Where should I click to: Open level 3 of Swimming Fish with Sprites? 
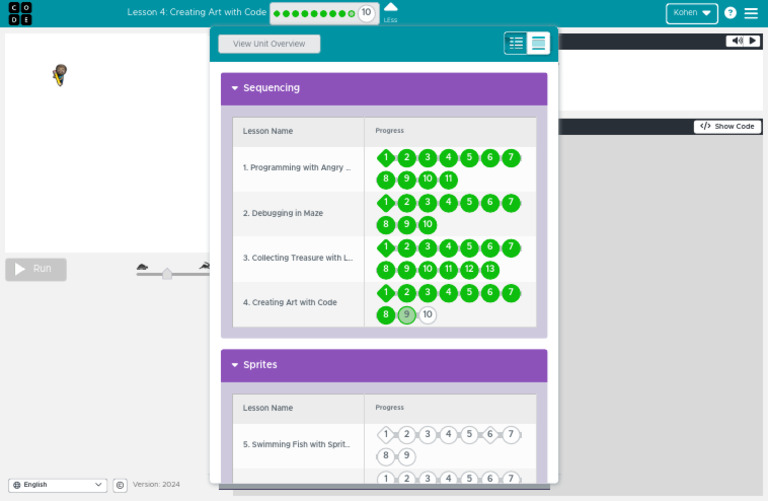[x=428, y=434]
